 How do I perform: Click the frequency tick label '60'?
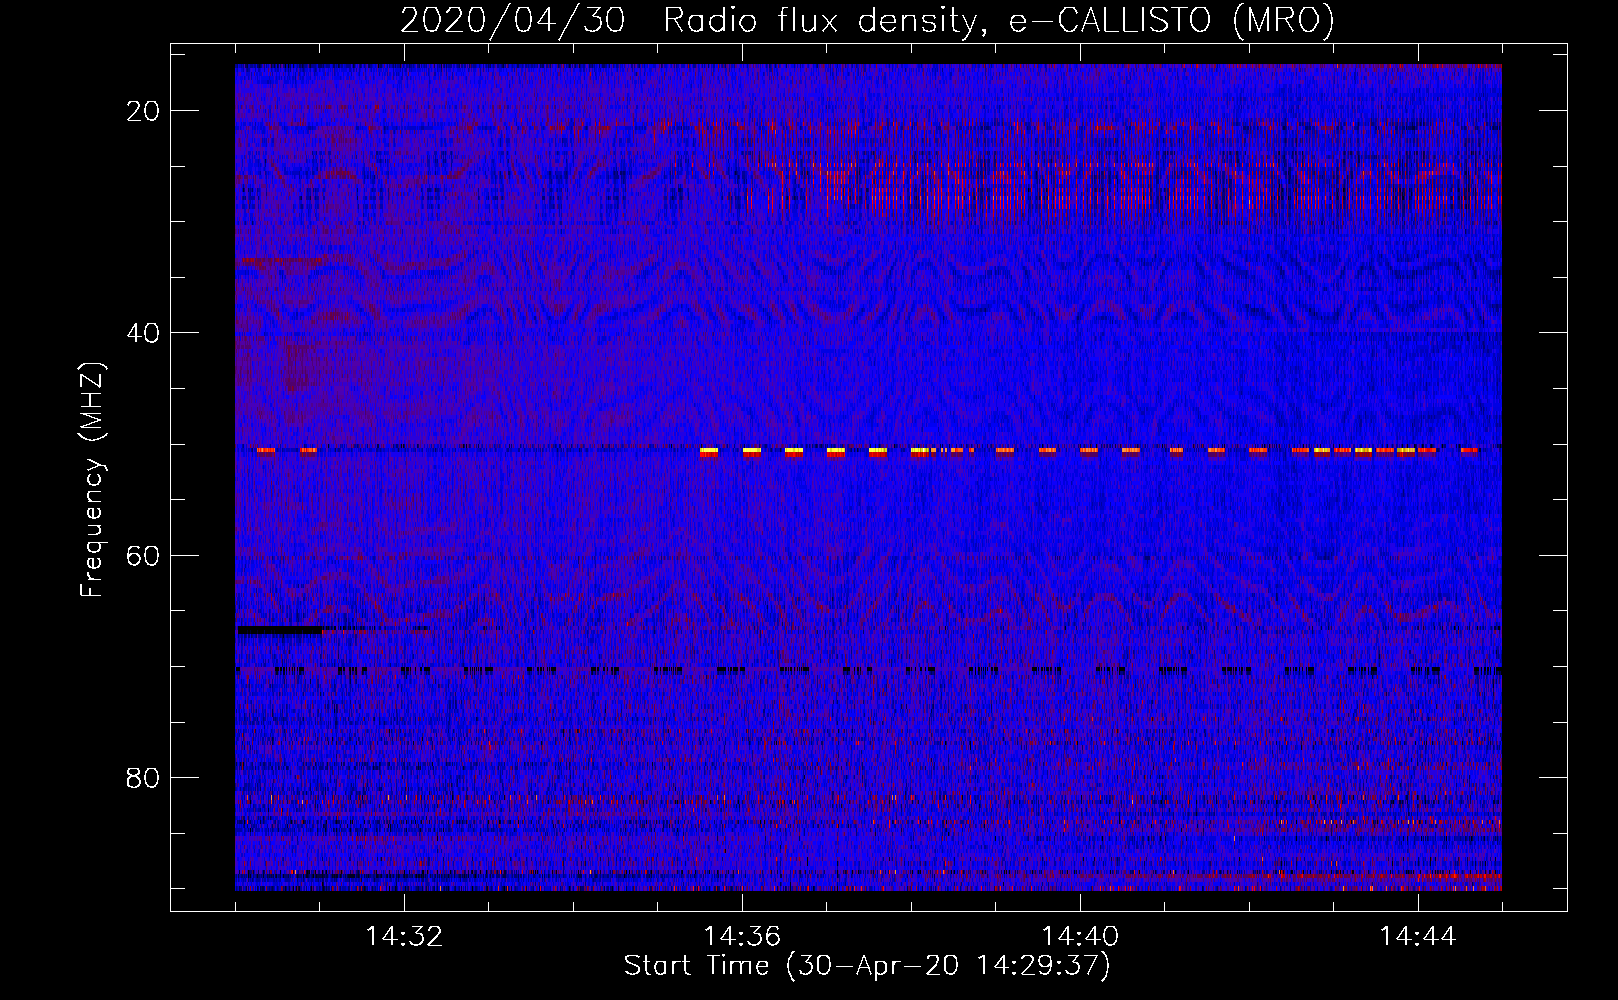click(144, 555)
